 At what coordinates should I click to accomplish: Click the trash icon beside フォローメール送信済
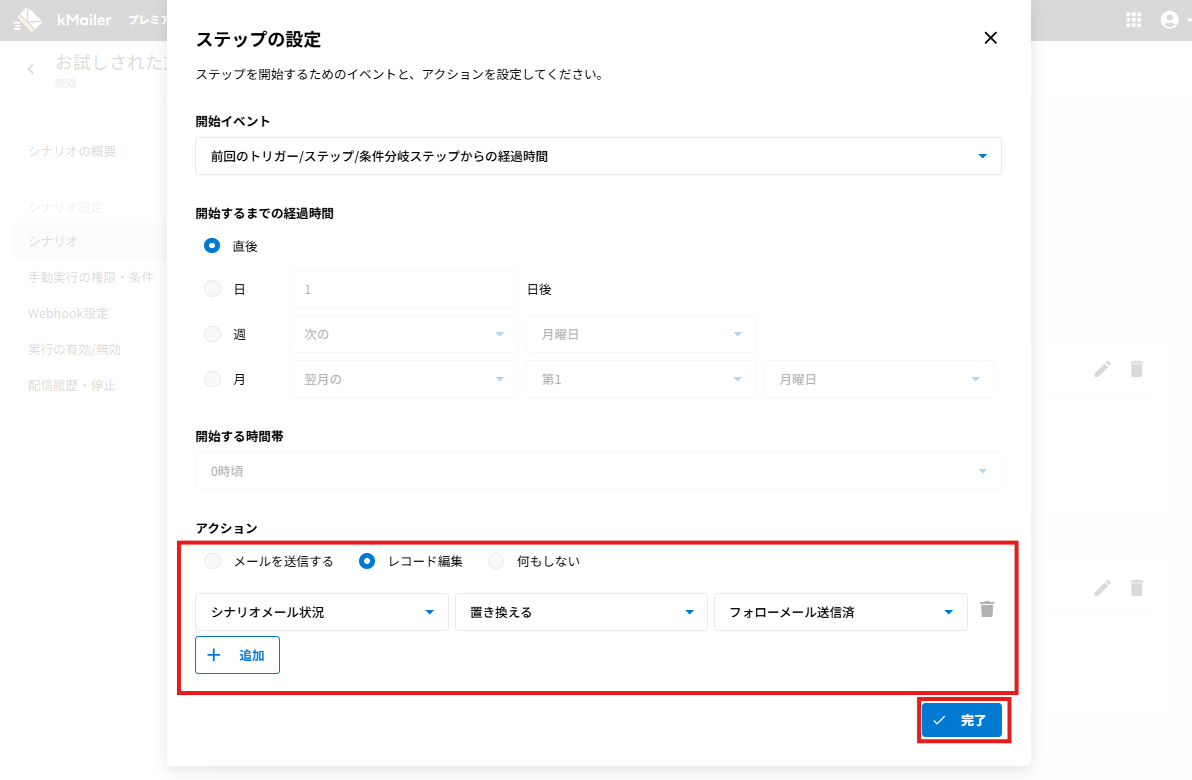pyautogui.click(x=987, y=609)
